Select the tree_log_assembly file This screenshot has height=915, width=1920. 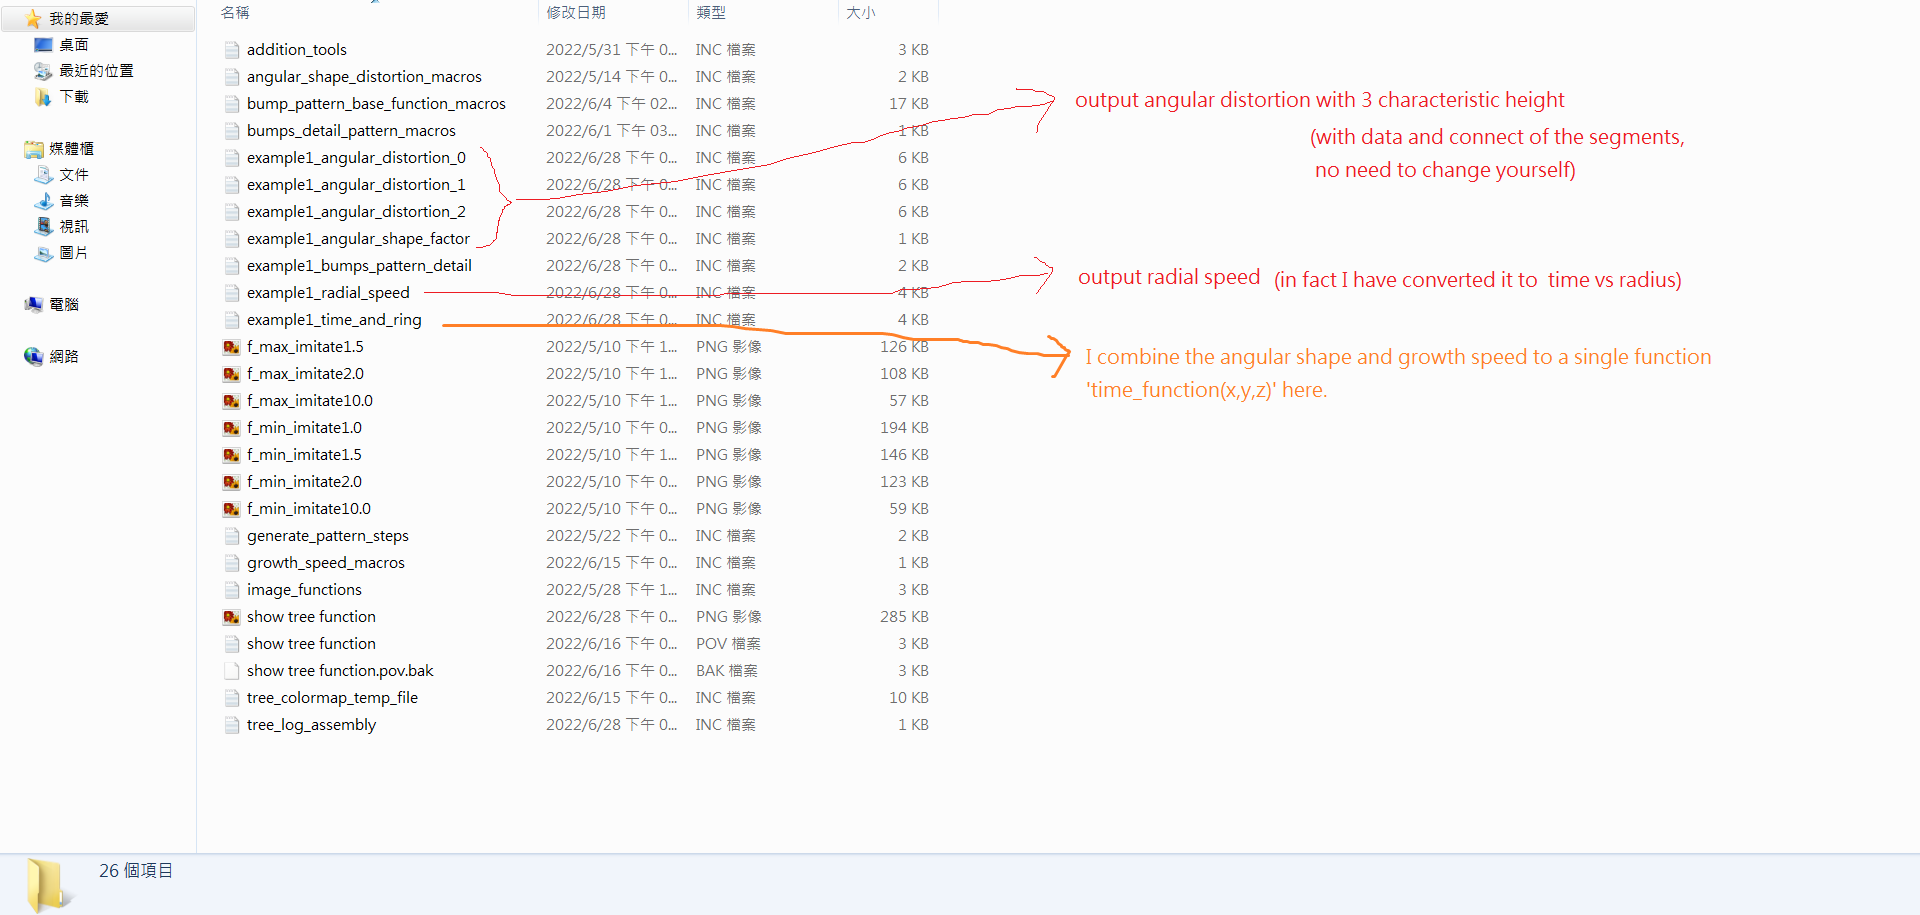click(x=311, y=725)
